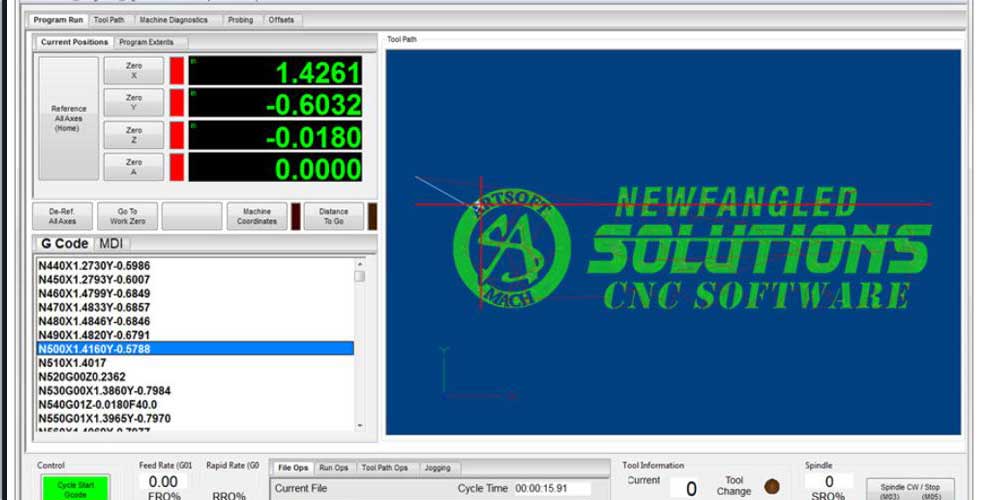
Task: Zero the Z axis
Action: point(134,135)
